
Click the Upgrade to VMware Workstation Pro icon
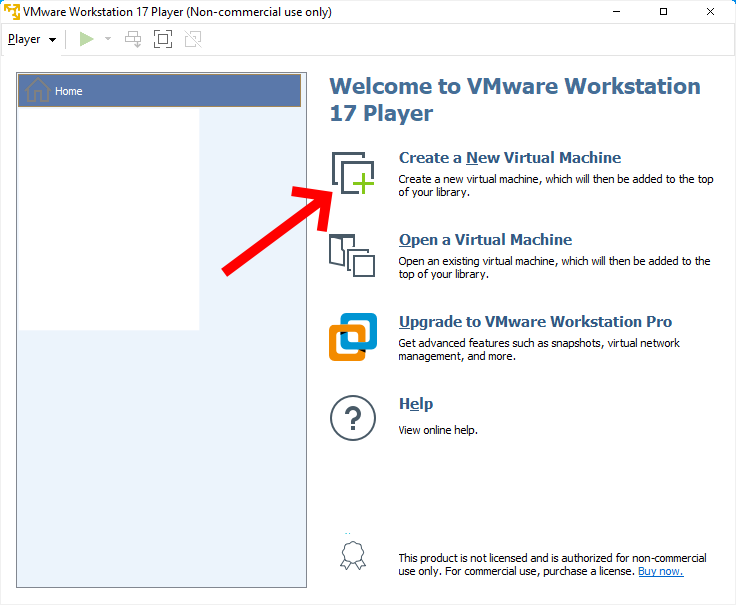point(352,337)
